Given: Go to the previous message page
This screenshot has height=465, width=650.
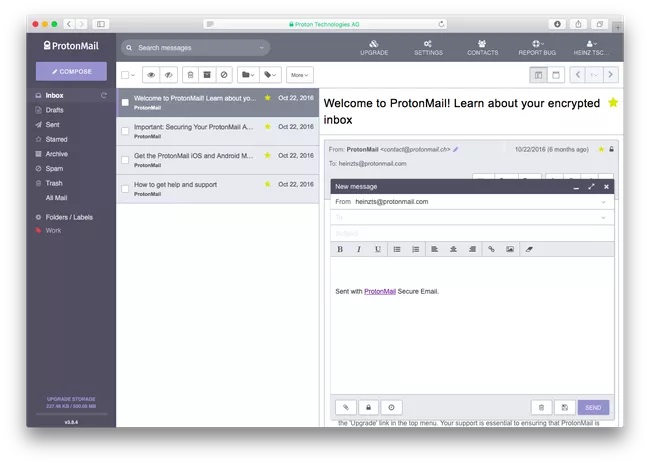Looking at the screenshot, I should [577, 75].
